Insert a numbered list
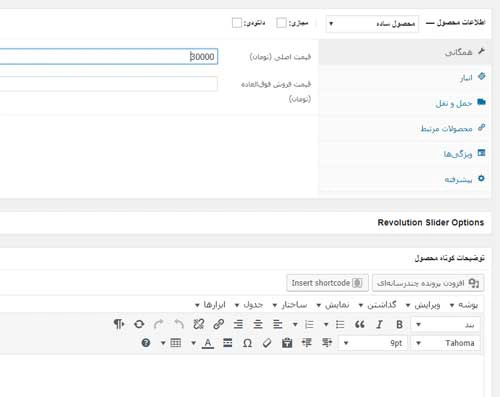500x397 pixels. [309, 324]
